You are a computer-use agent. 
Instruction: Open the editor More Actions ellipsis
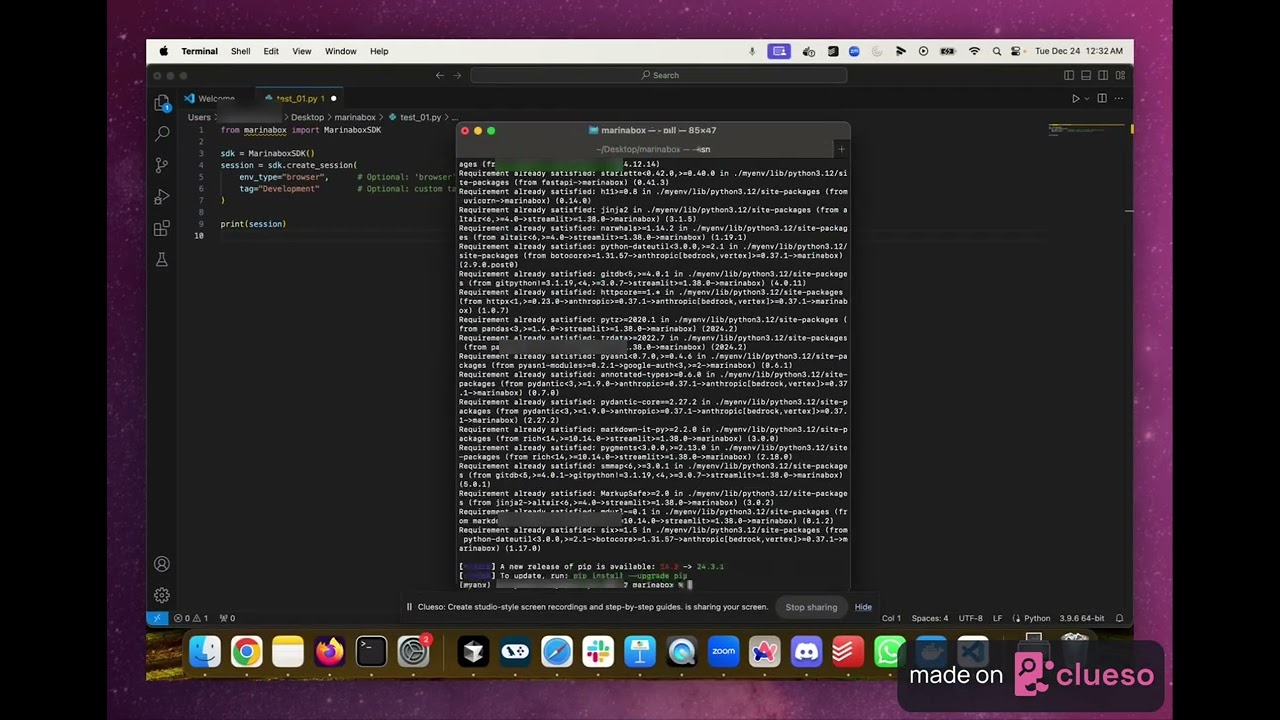1119,98
